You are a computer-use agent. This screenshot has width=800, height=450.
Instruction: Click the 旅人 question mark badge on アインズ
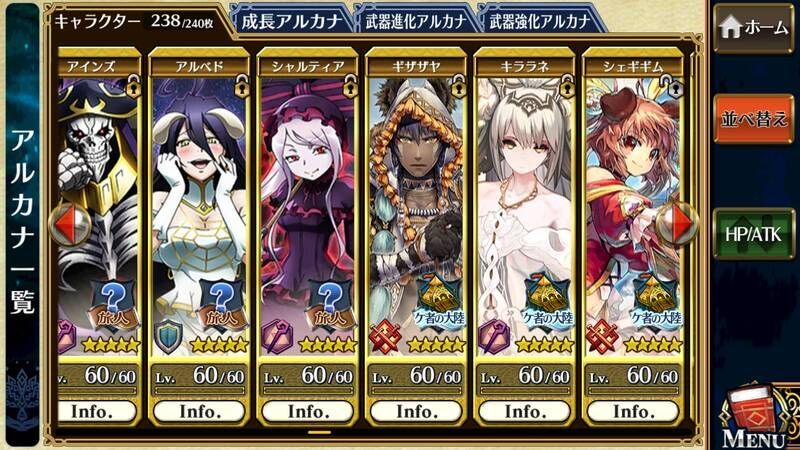114,306
